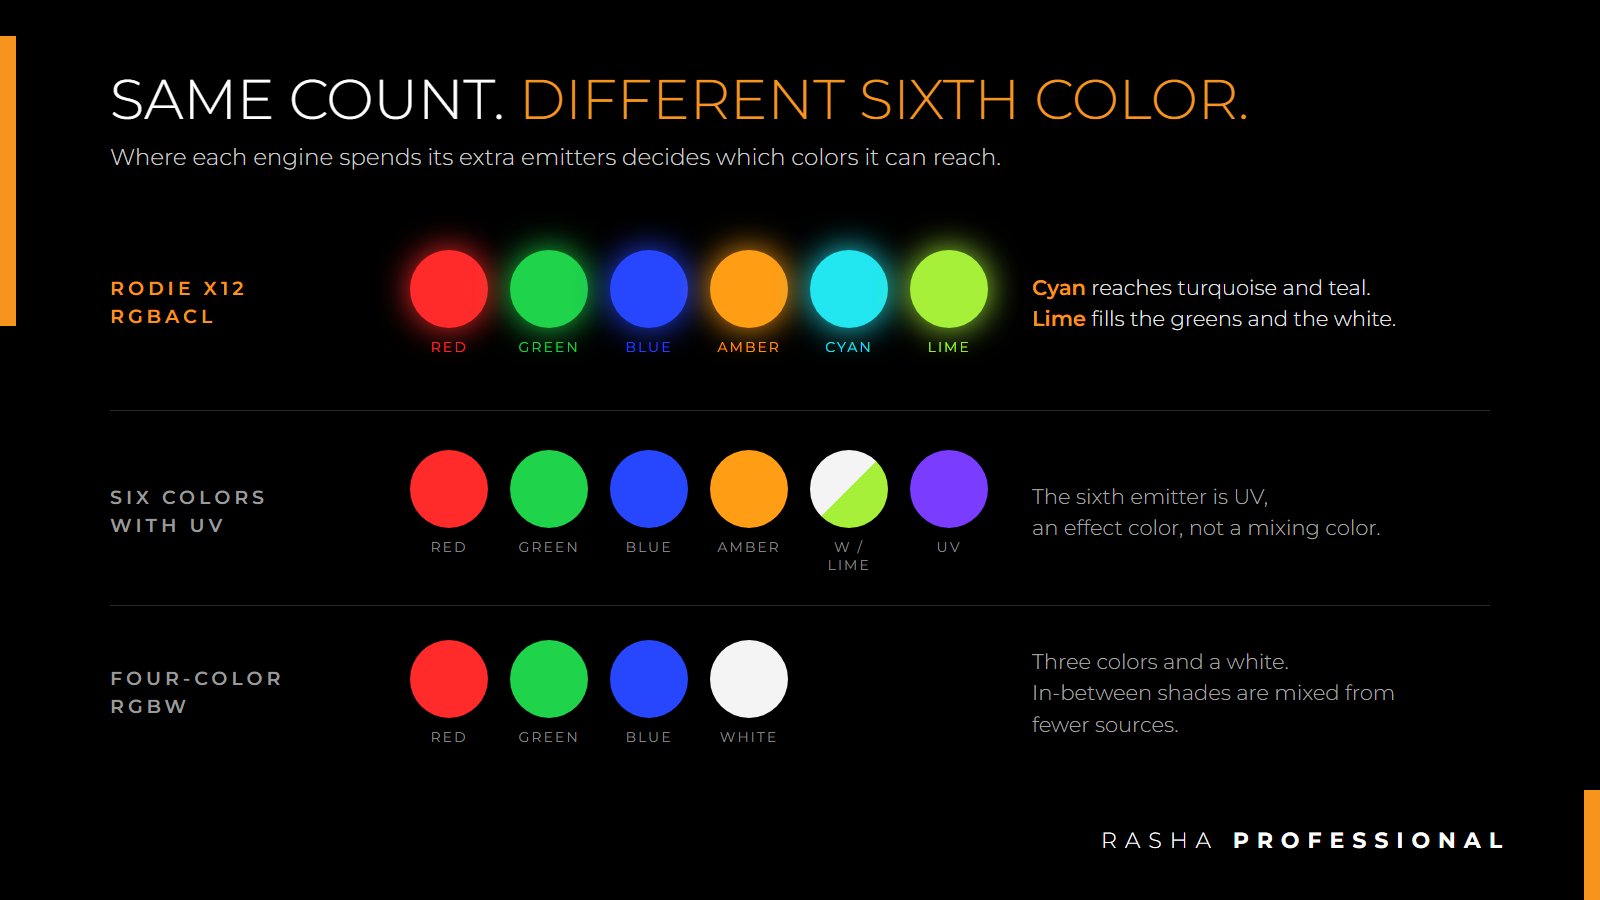Viewport: 1600px width, 900px height.
Task: Choose the amber circle in the Rodie X12 row
Action: click(x=749, y=289)
